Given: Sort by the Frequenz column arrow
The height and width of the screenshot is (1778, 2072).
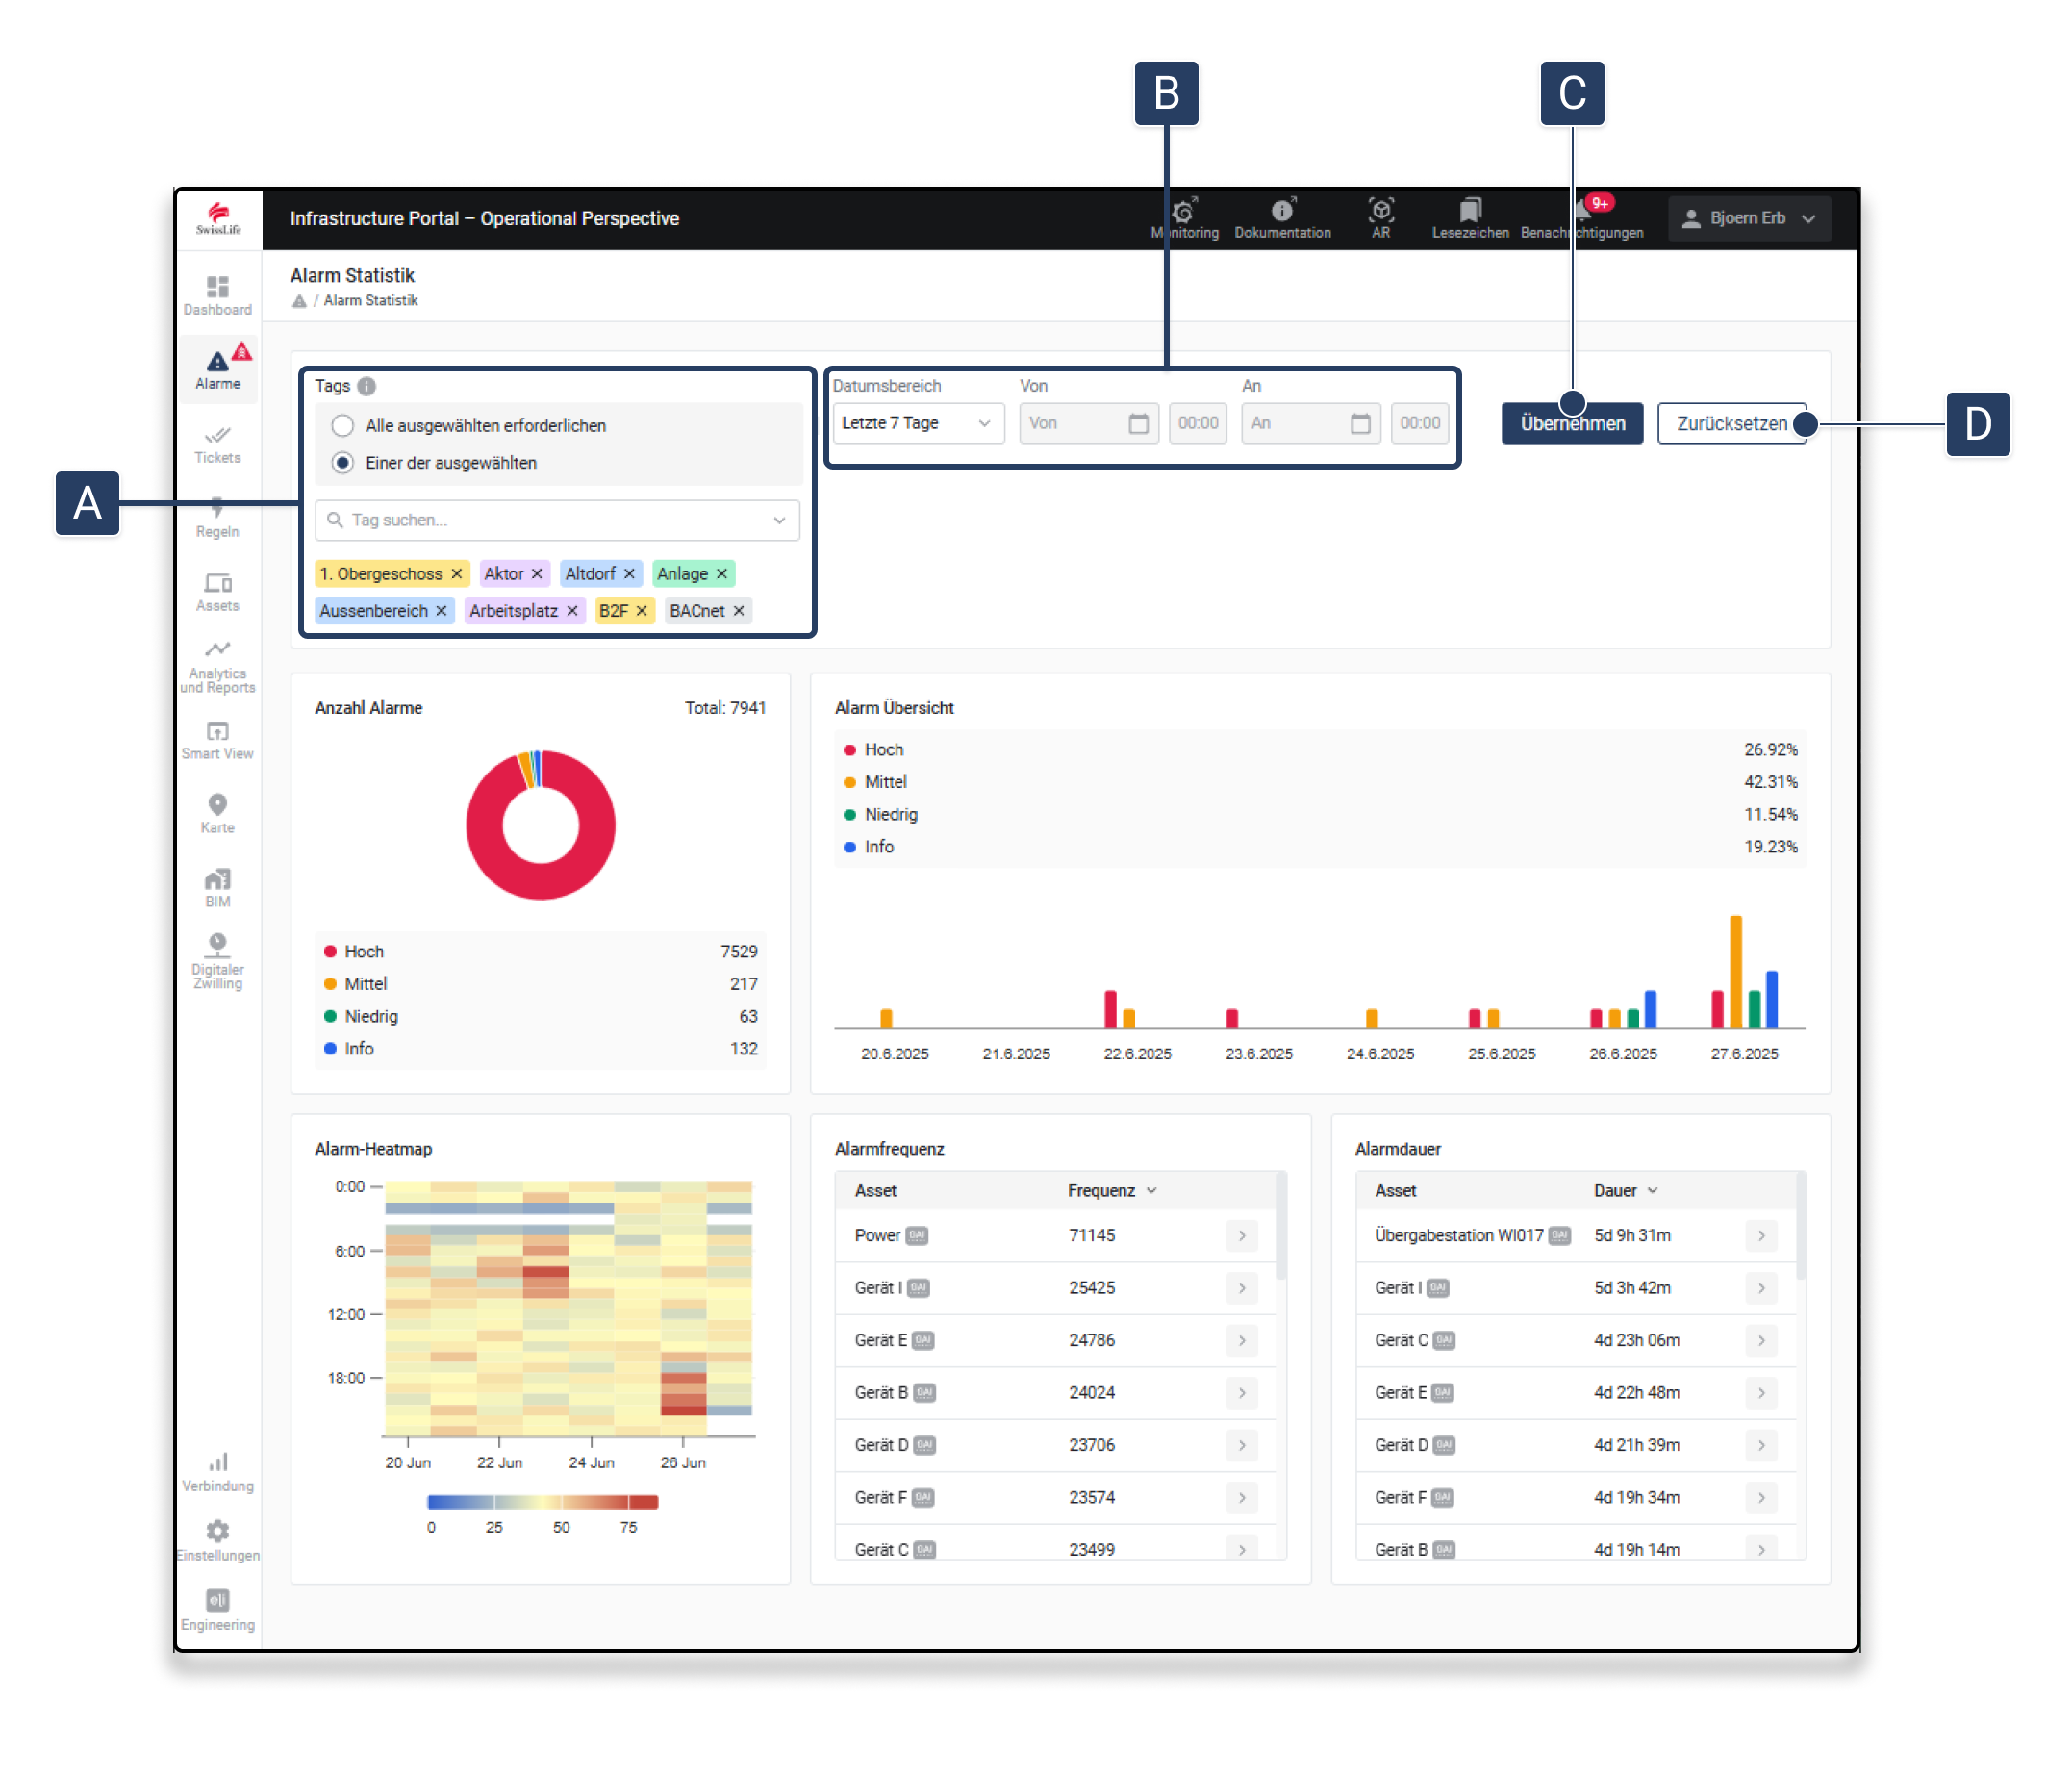Looking at the screenshot, I should click(x=1152, y=1190).
